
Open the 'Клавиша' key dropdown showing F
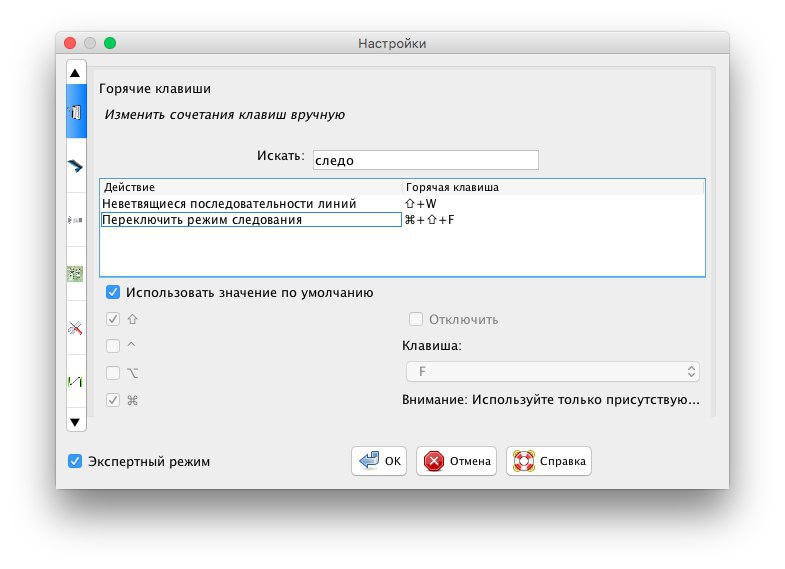click(553, 372)
